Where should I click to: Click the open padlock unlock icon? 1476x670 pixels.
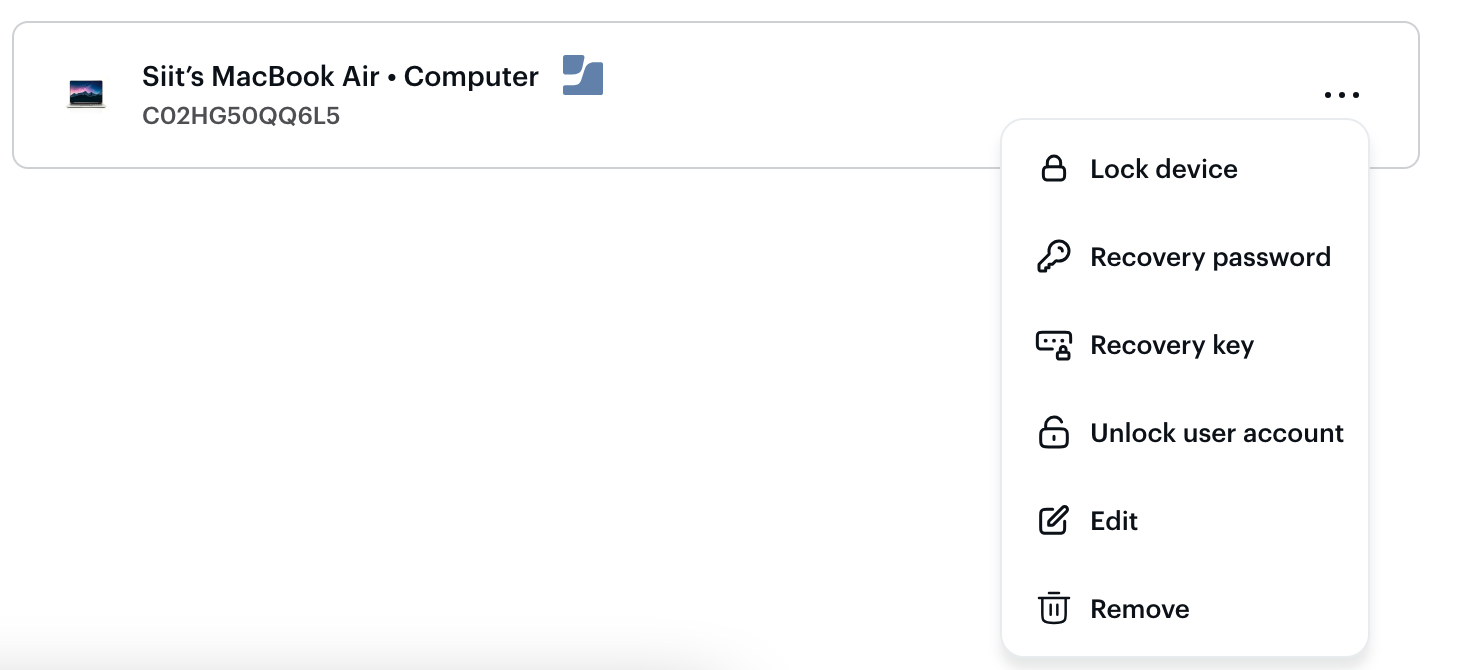1053,433
